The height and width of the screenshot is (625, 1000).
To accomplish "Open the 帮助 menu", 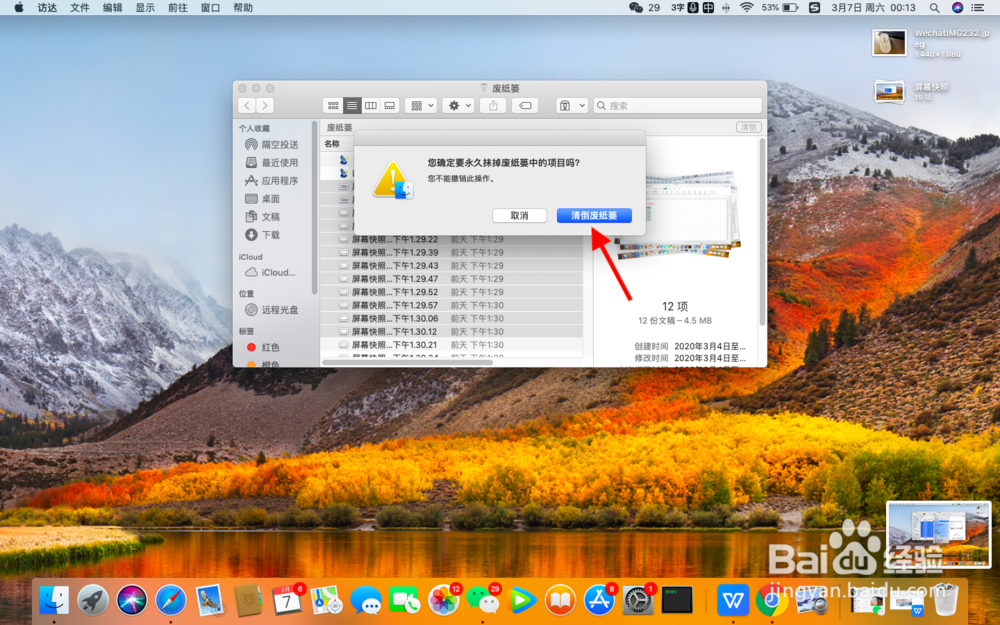I will [243, 8].
